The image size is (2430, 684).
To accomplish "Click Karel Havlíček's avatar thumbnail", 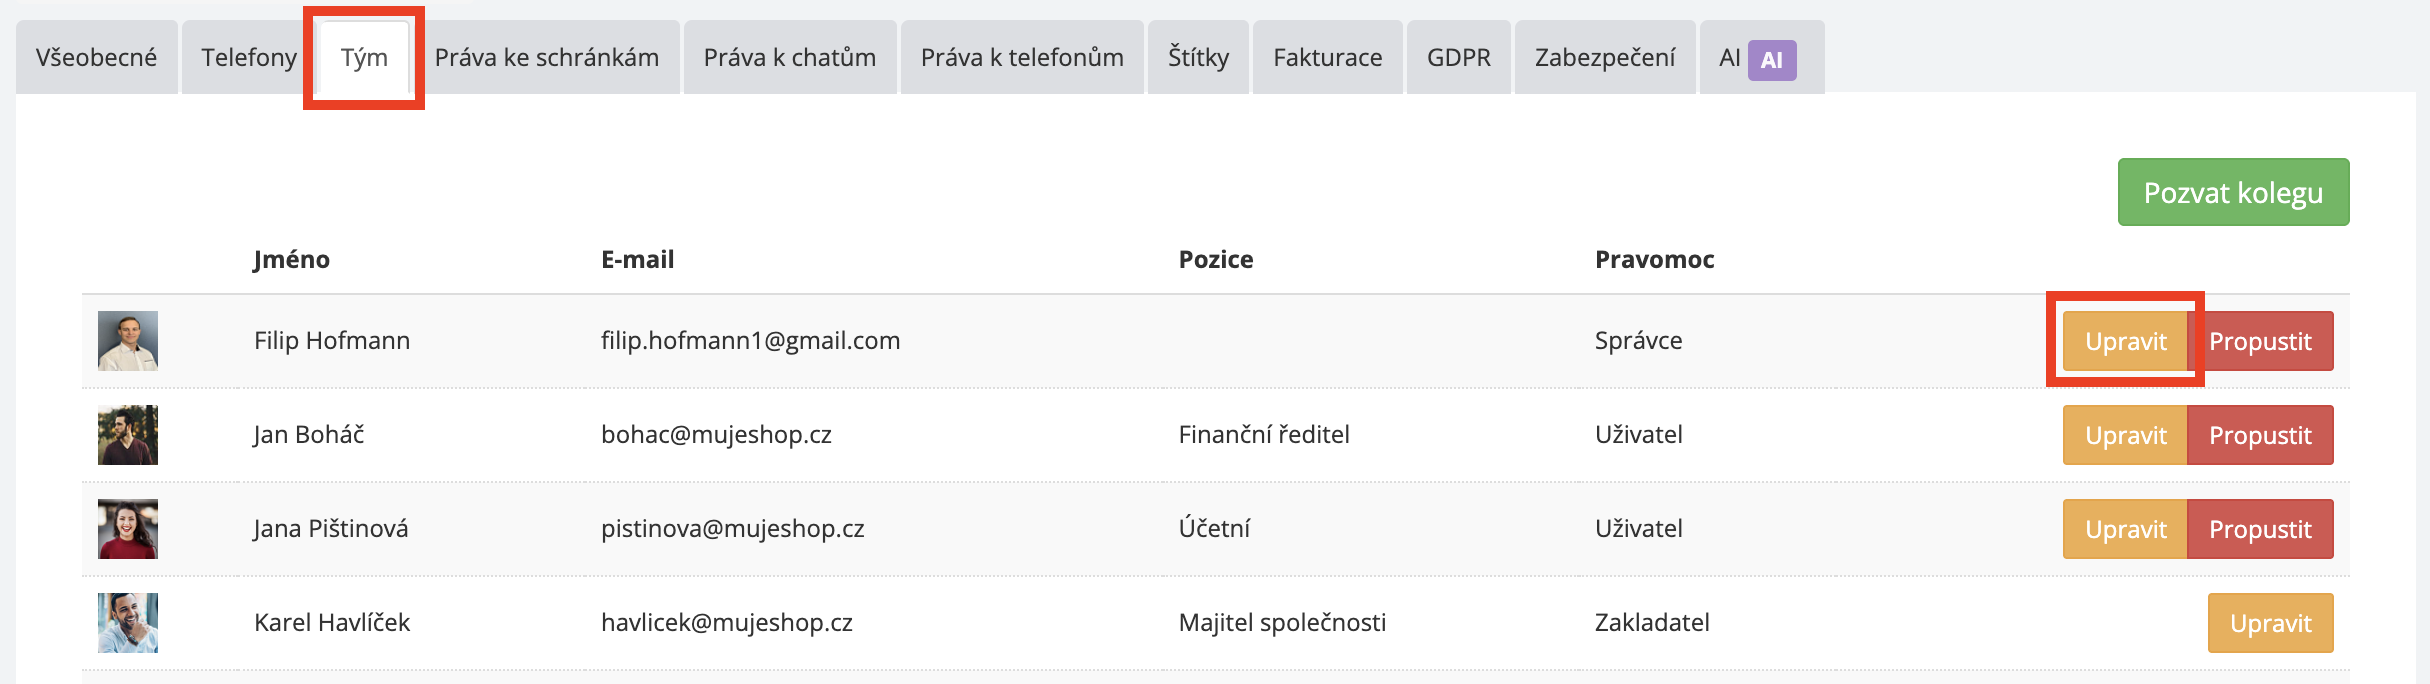I will [x=128, y=623].
